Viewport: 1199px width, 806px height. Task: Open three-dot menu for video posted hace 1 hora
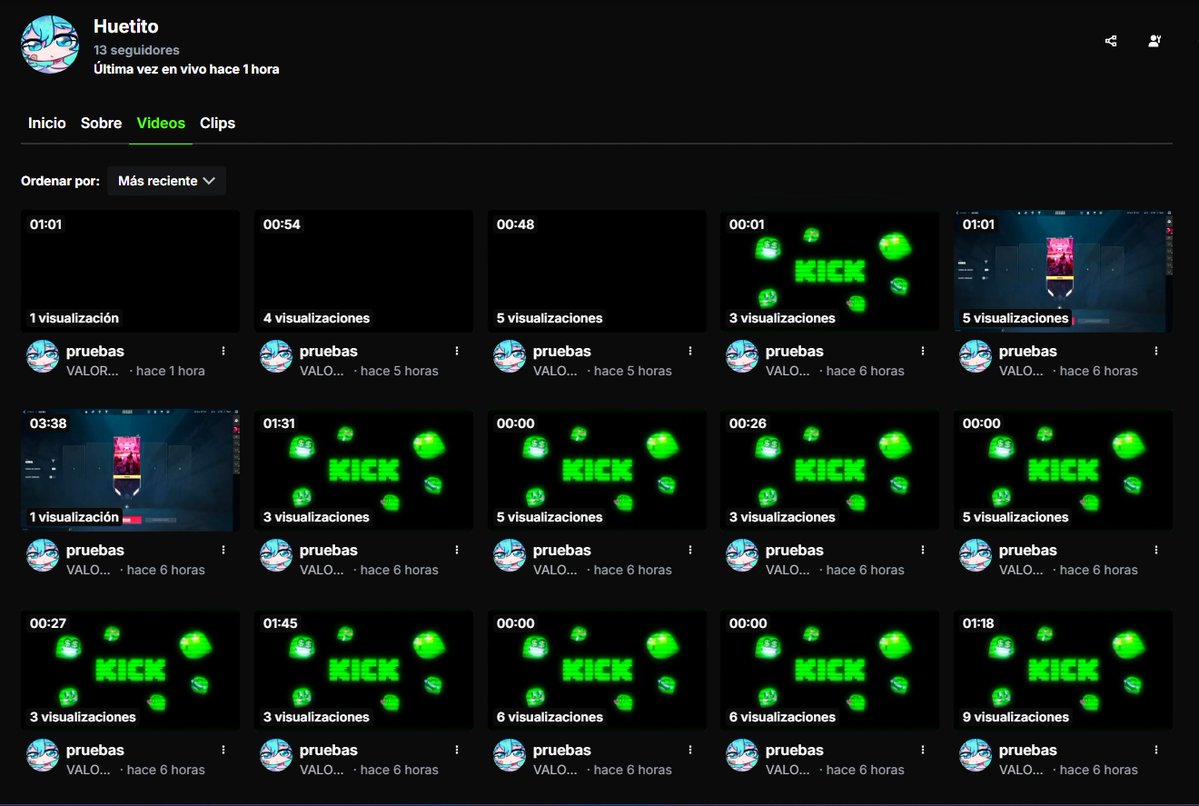click(223, 351)
